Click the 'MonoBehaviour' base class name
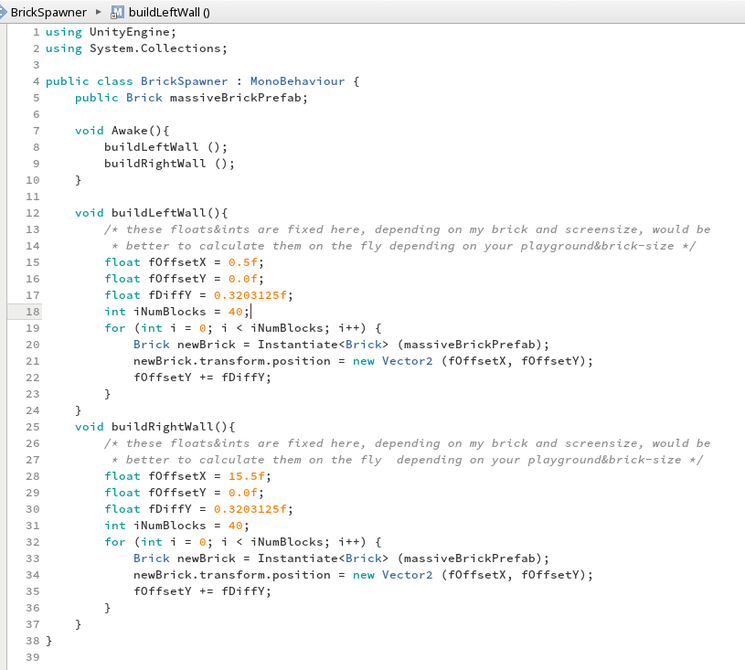Image resolution: width=745 pixels, height=670 pixels. tap(297, 81)
